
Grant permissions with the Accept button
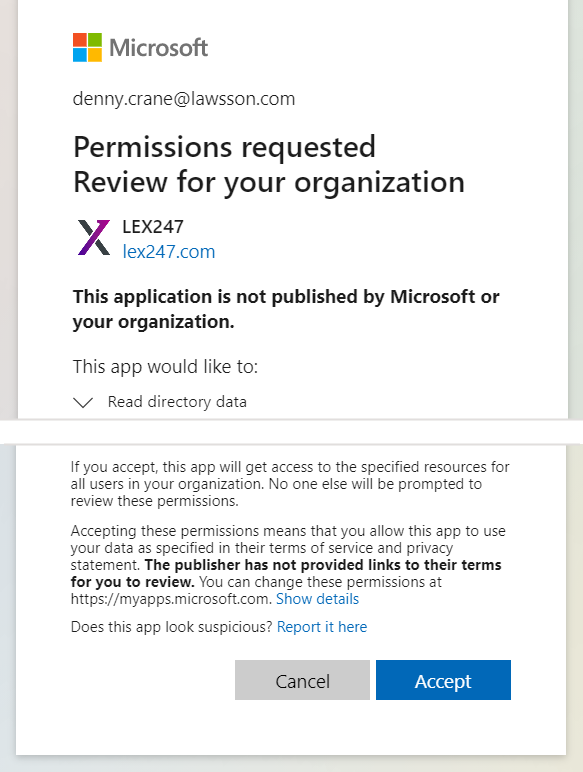click(443, 680)
